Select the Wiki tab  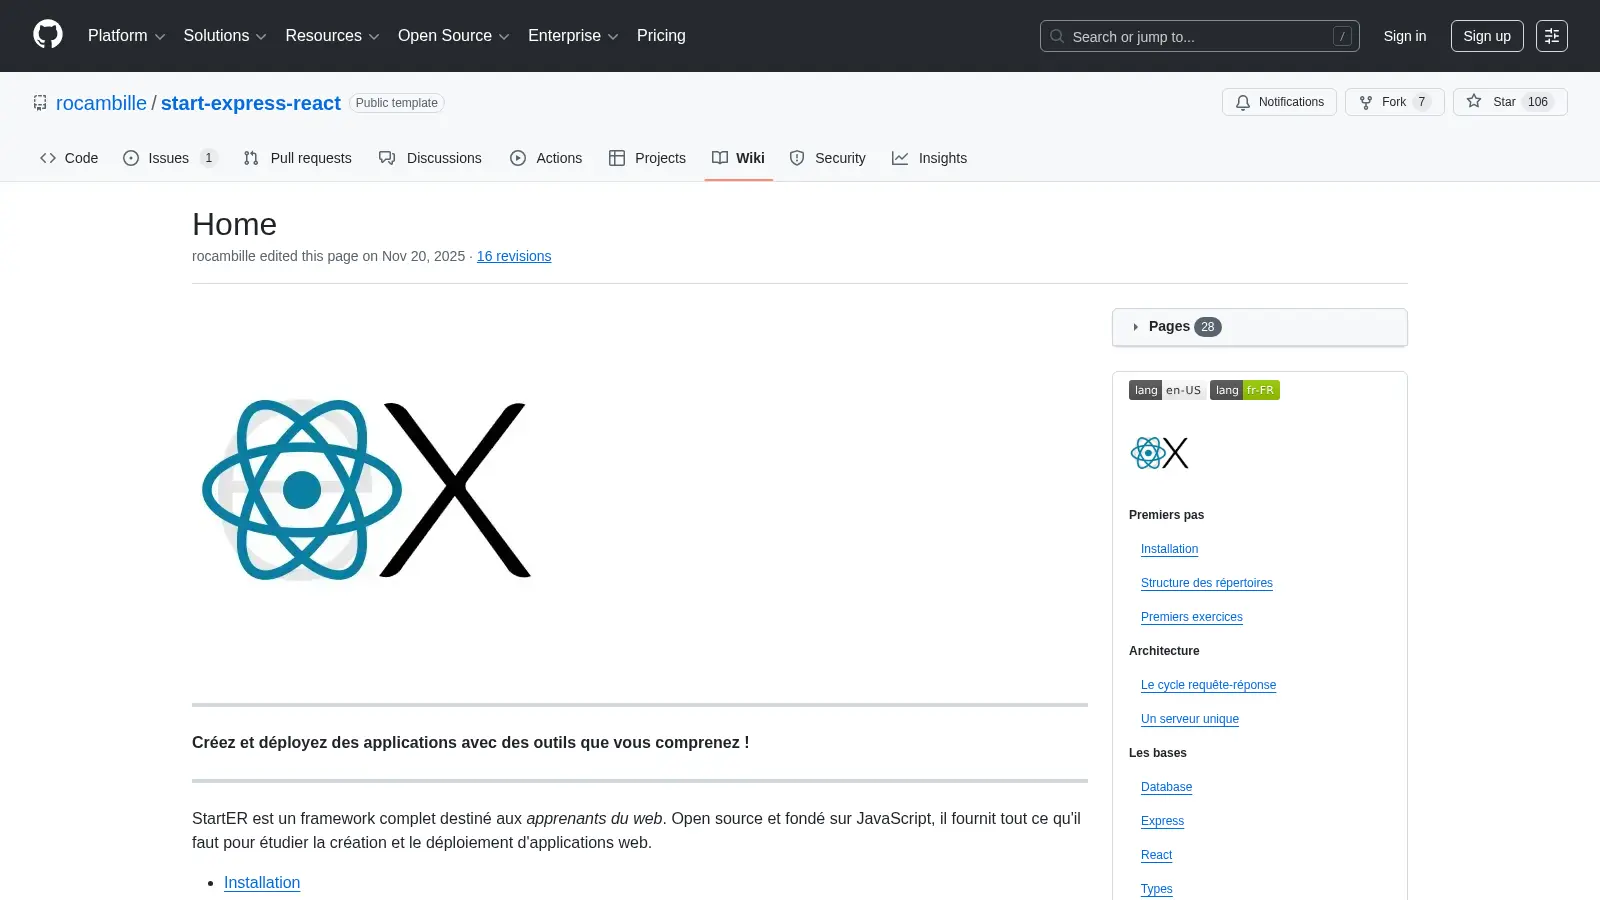click(738, 158)
